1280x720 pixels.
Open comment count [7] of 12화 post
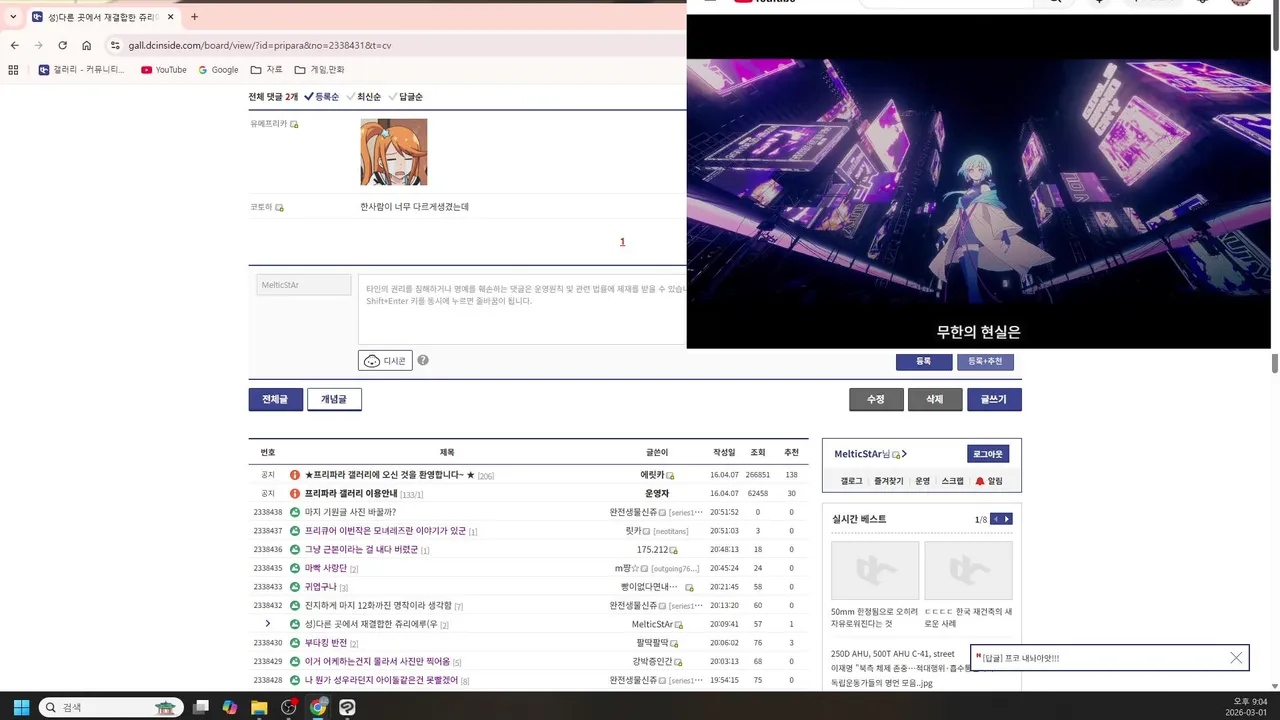[x=459, y=606]
